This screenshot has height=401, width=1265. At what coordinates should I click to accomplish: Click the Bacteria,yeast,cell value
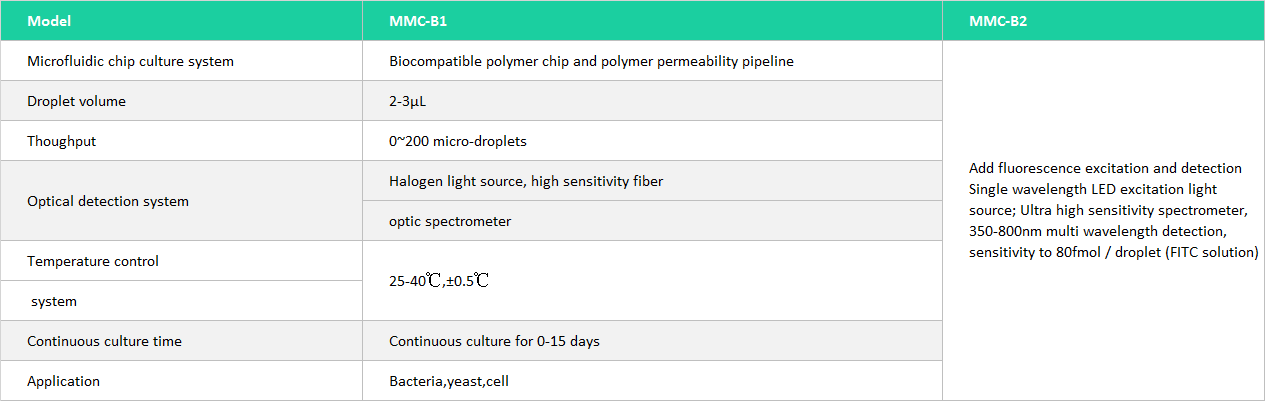coord(449,381)
